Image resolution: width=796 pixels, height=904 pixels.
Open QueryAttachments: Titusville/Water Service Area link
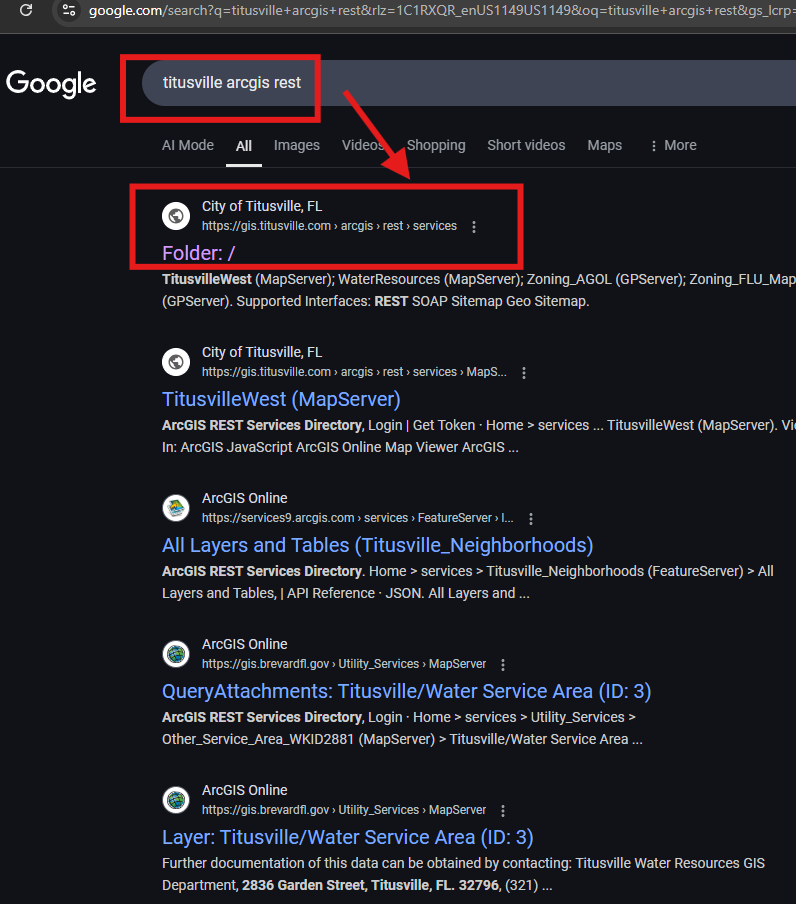pyautogui.click(x=406, y=691)
